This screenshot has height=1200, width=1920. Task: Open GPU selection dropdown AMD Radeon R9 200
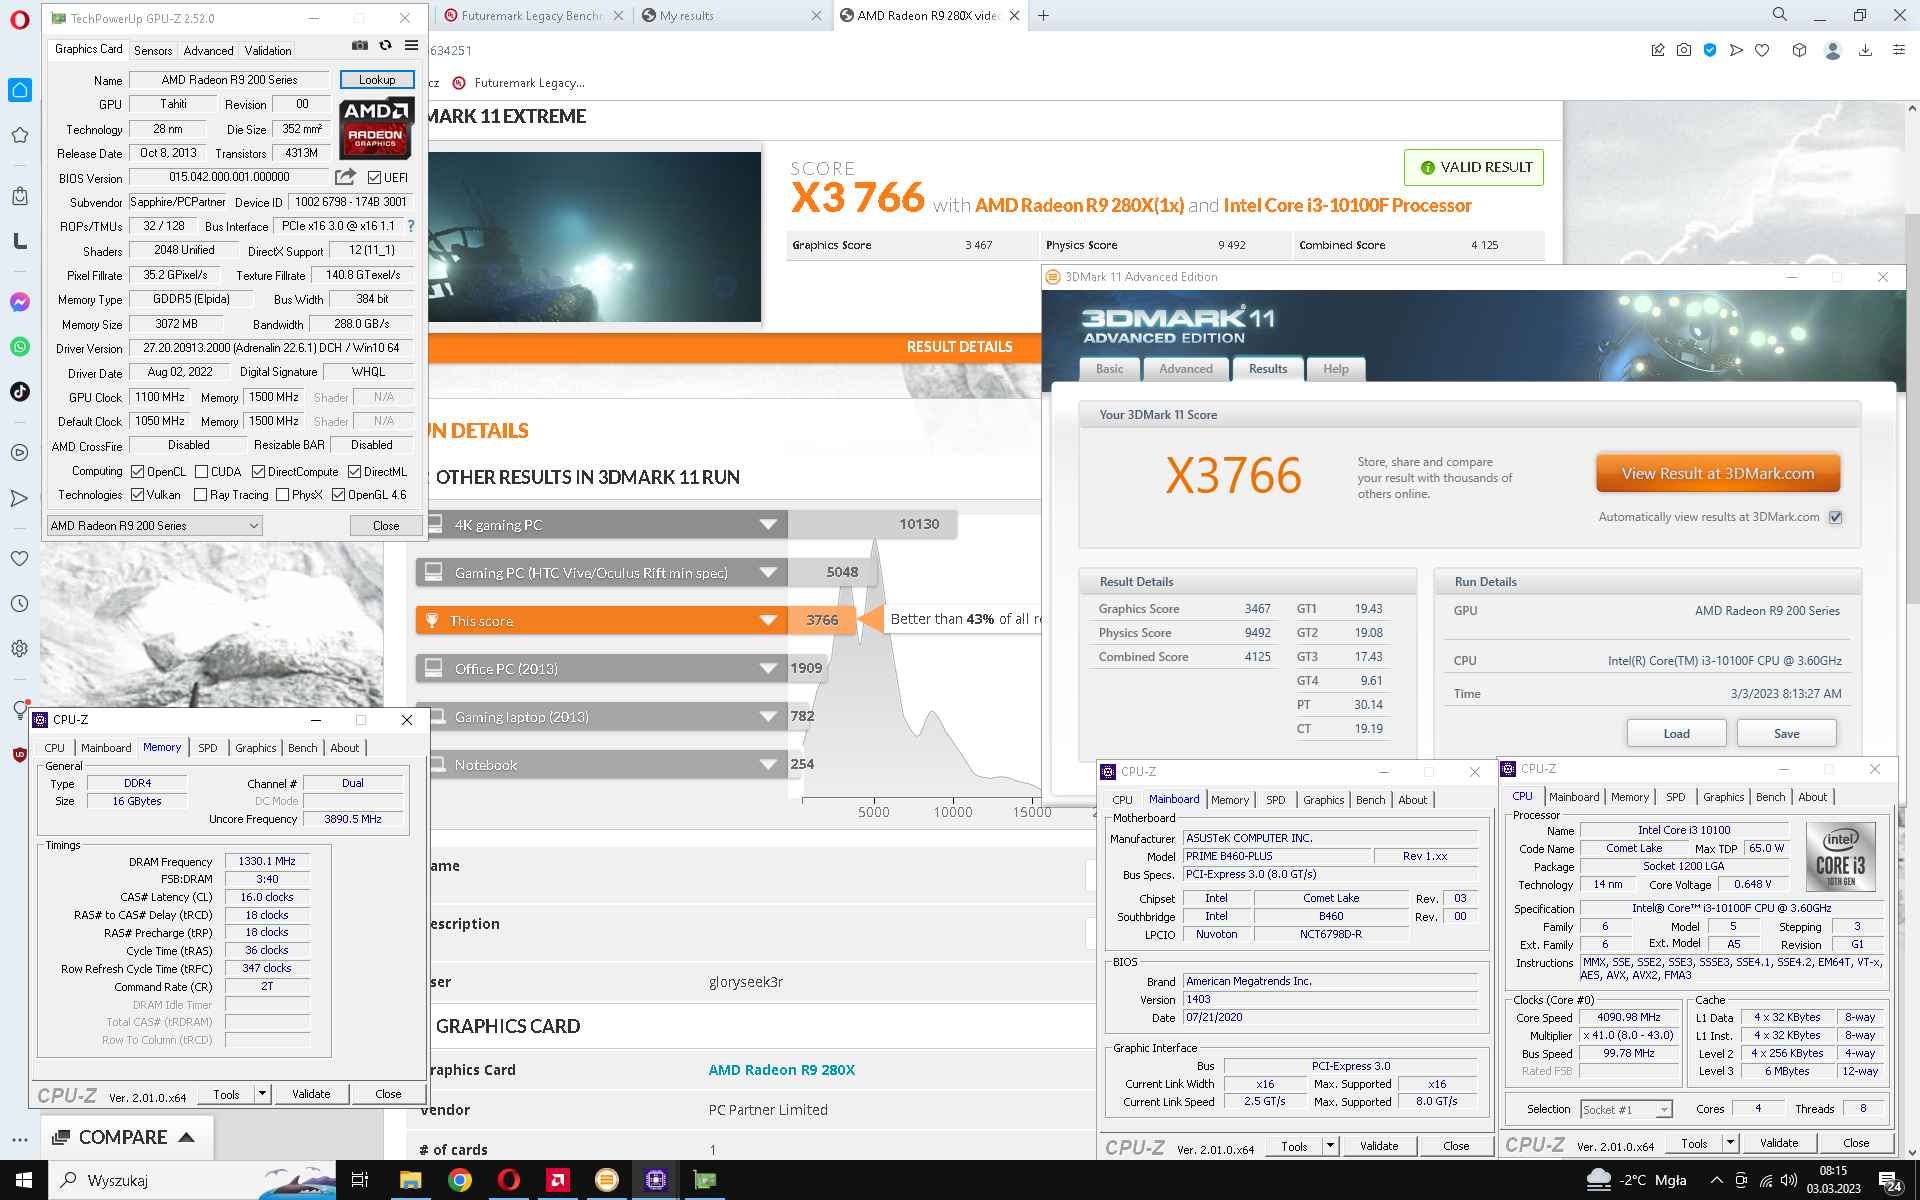pos(155,526)
